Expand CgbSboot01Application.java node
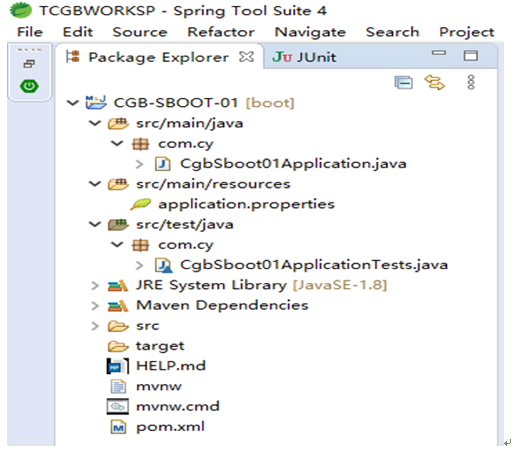The height and width of the screenshot is (453, 514). point(140,164)
